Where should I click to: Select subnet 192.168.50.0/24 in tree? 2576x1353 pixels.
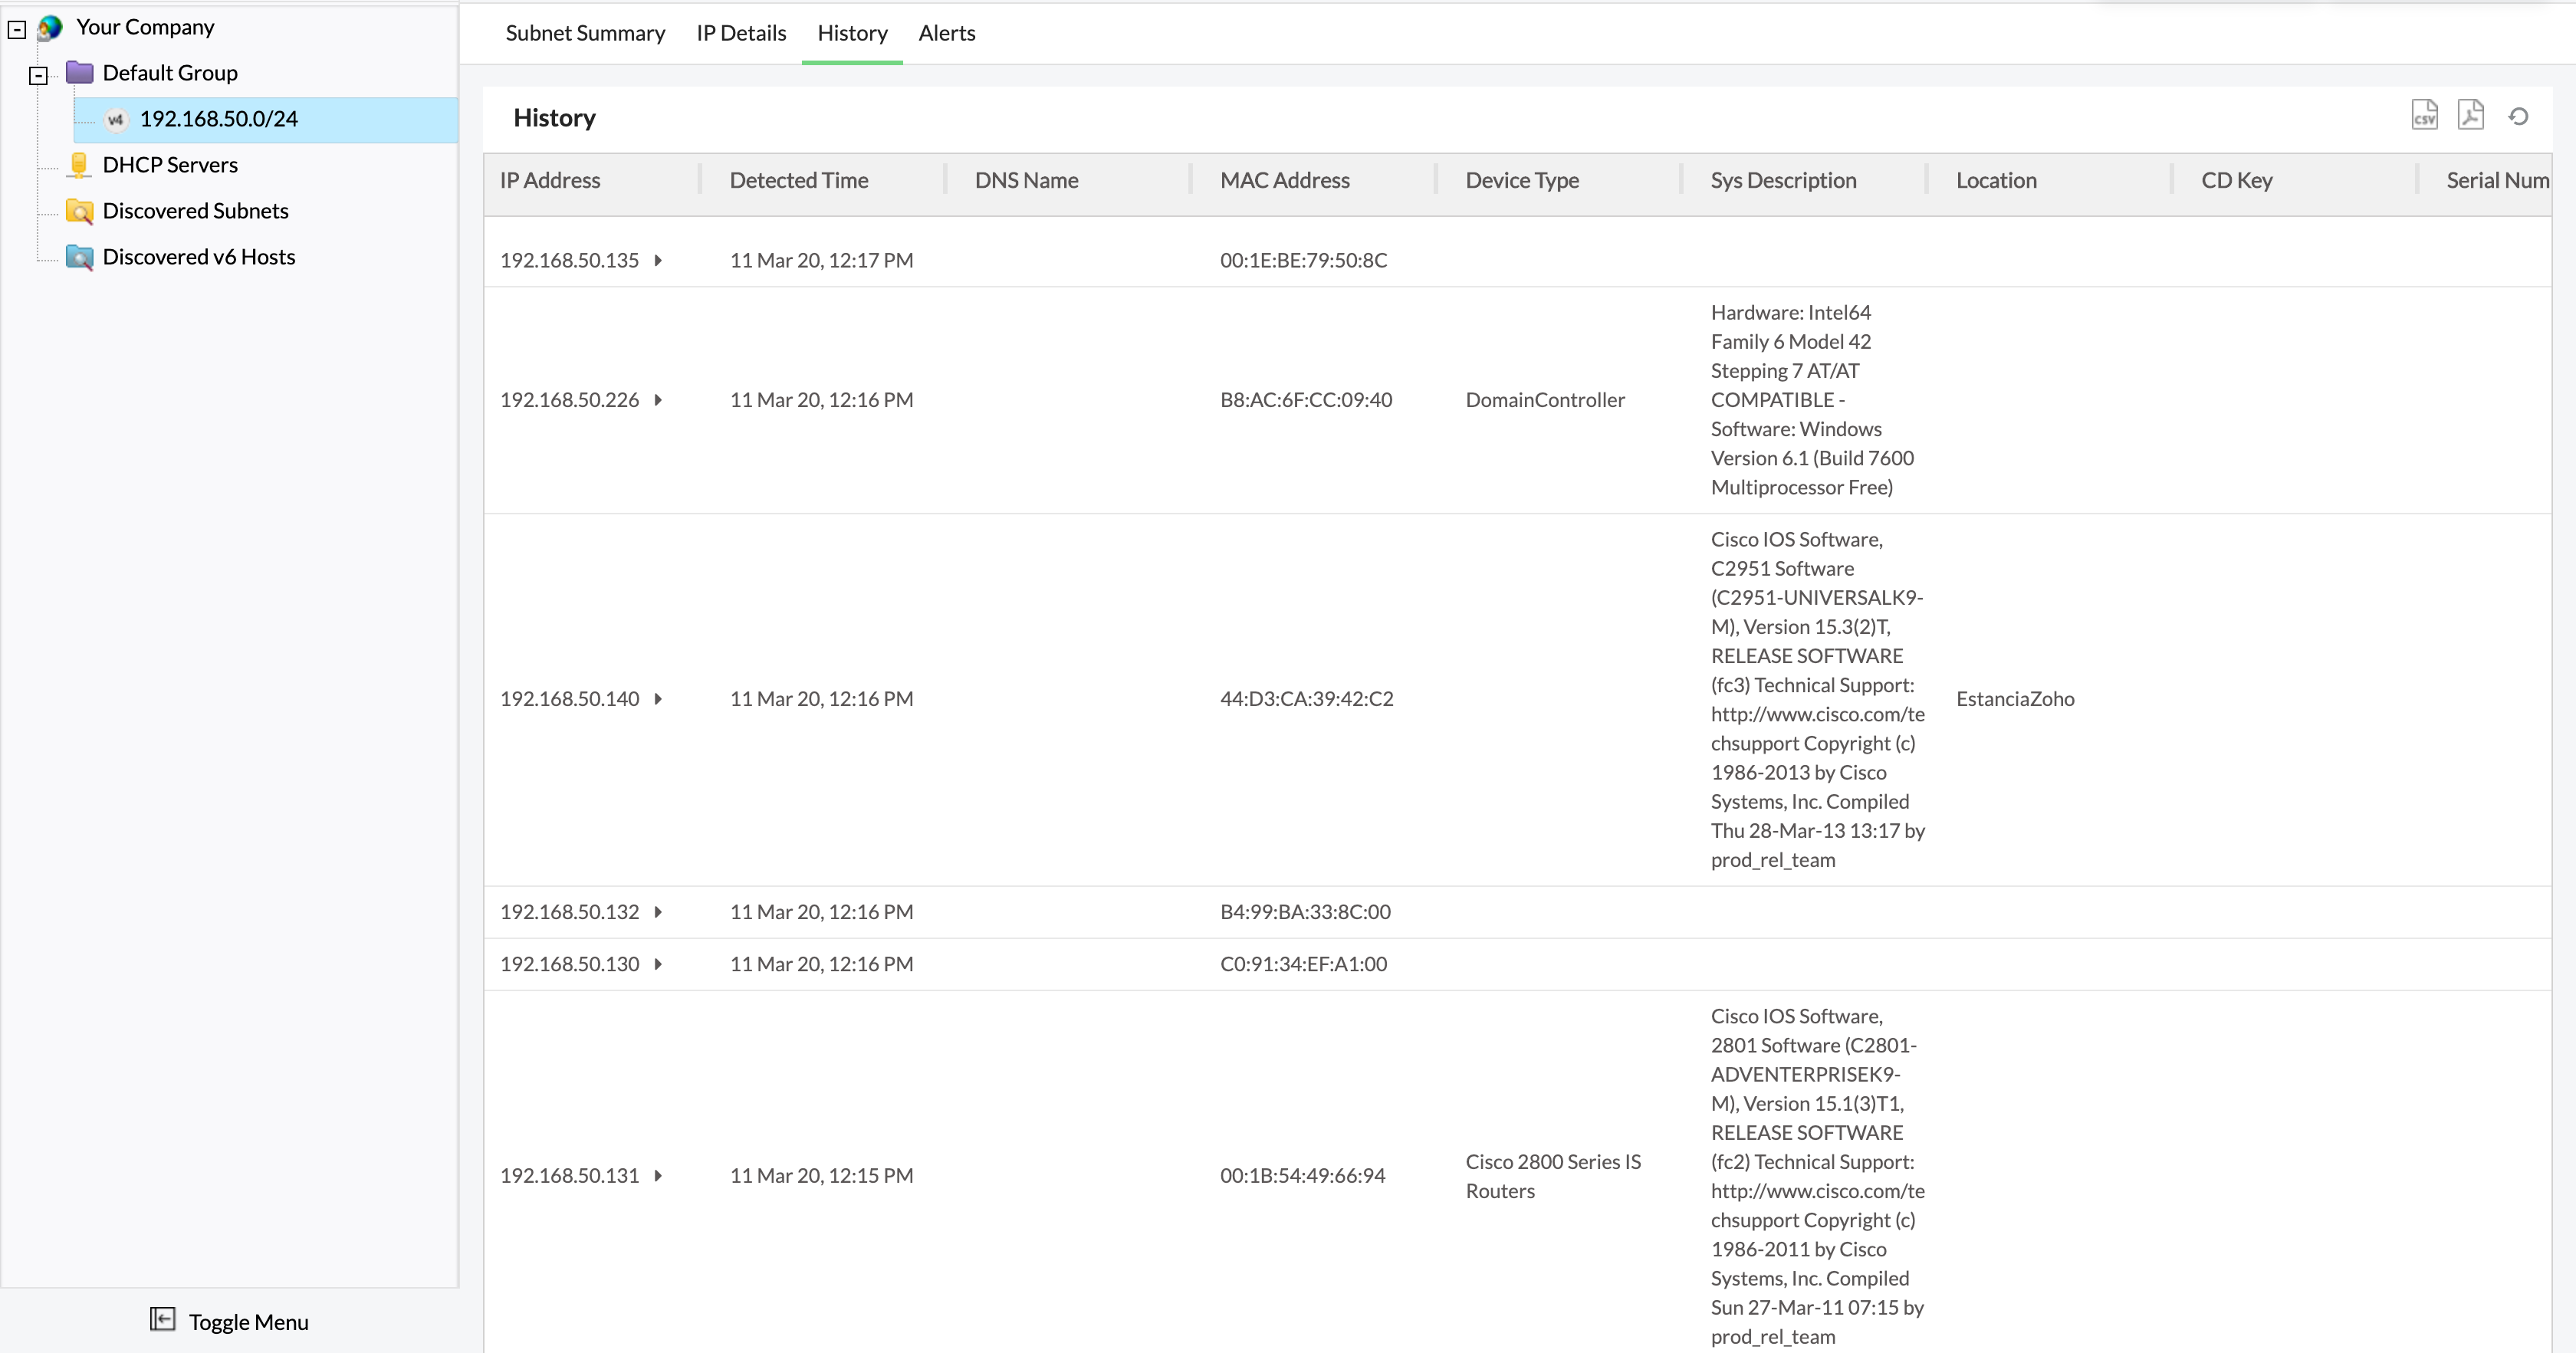(218, 119)
